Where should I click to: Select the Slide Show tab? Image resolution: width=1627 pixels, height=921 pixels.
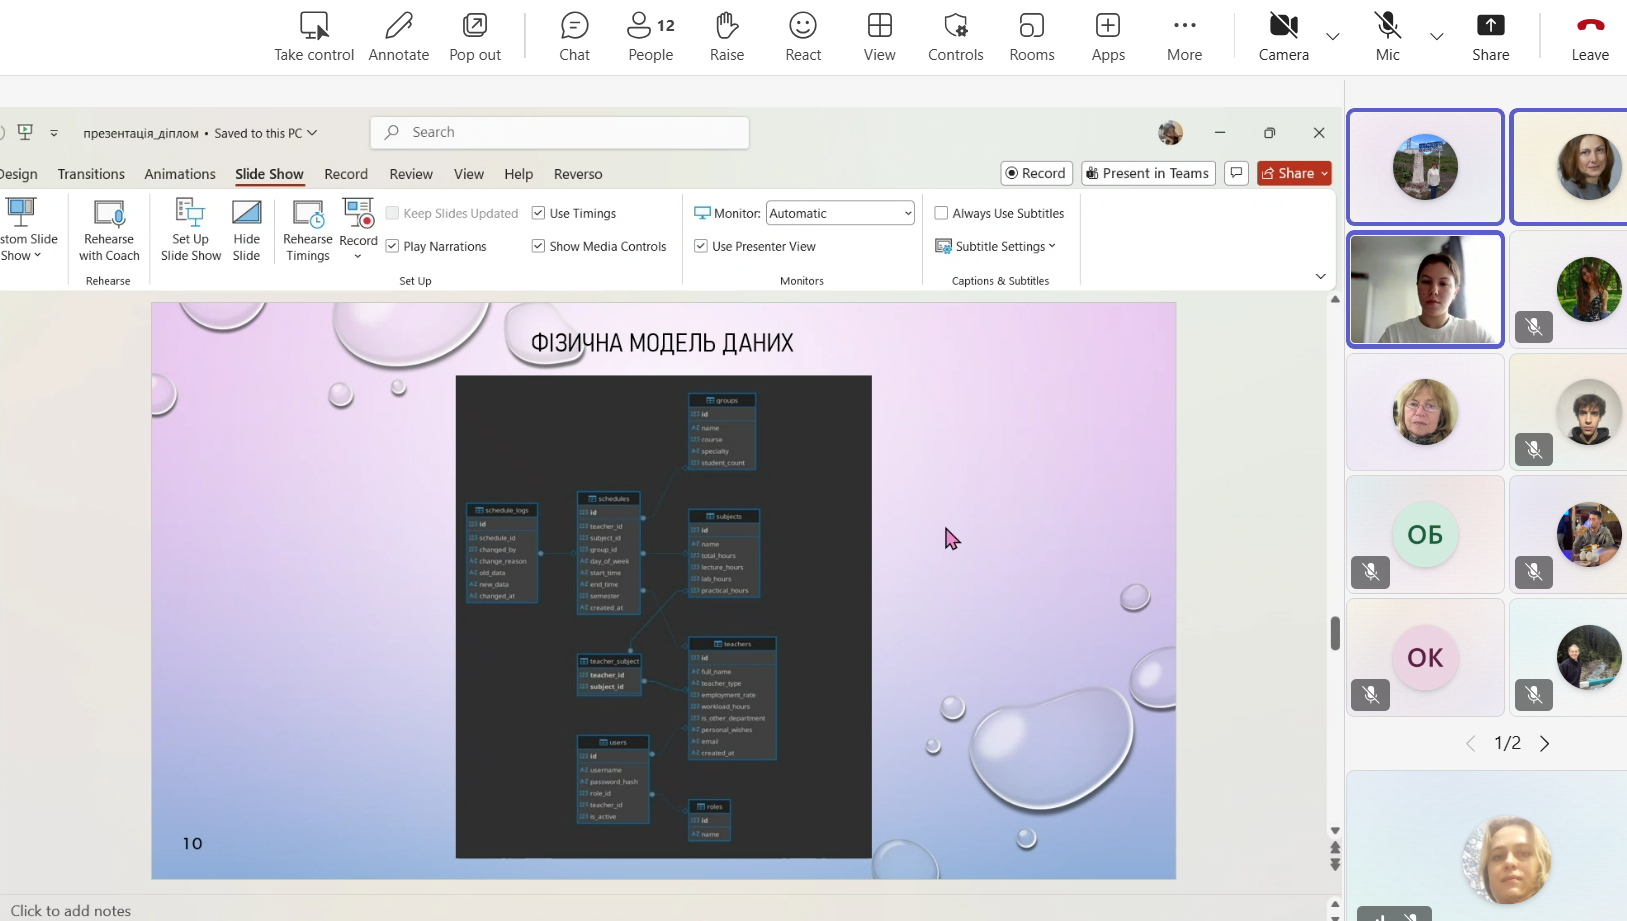(269, 174)
